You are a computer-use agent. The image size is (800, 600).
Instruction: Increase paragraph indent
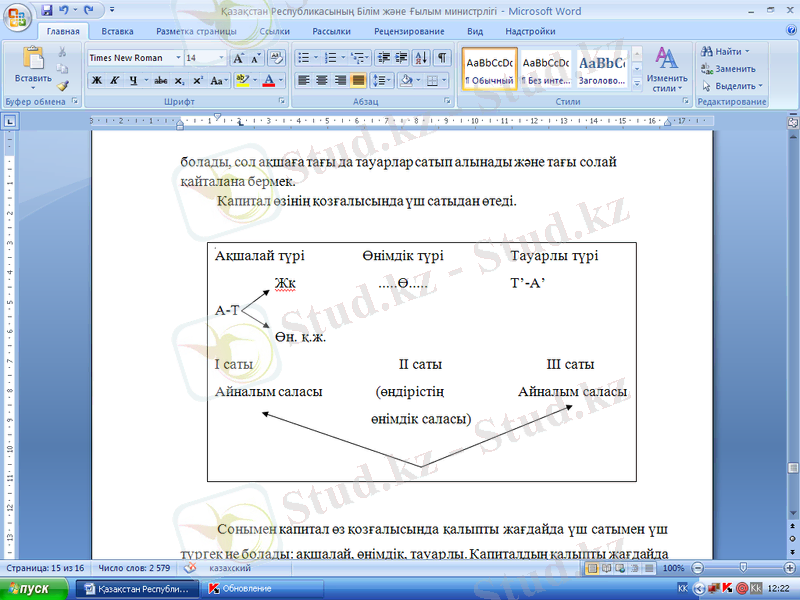pos(401,58)
